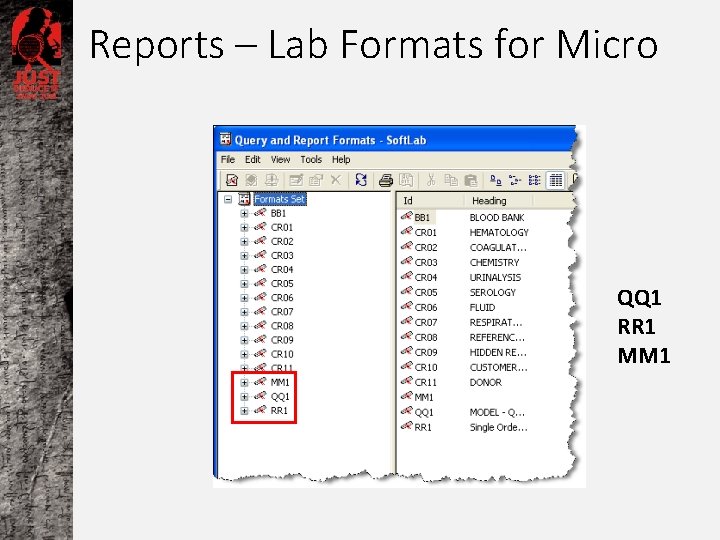
Task: Open the Help menu
Action: [x=341, y=159]
